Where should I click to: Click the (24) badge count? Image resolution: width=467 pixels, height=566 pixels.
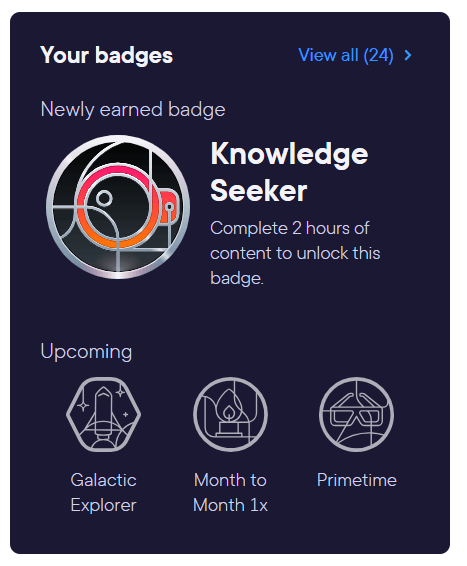pos(378,56)
